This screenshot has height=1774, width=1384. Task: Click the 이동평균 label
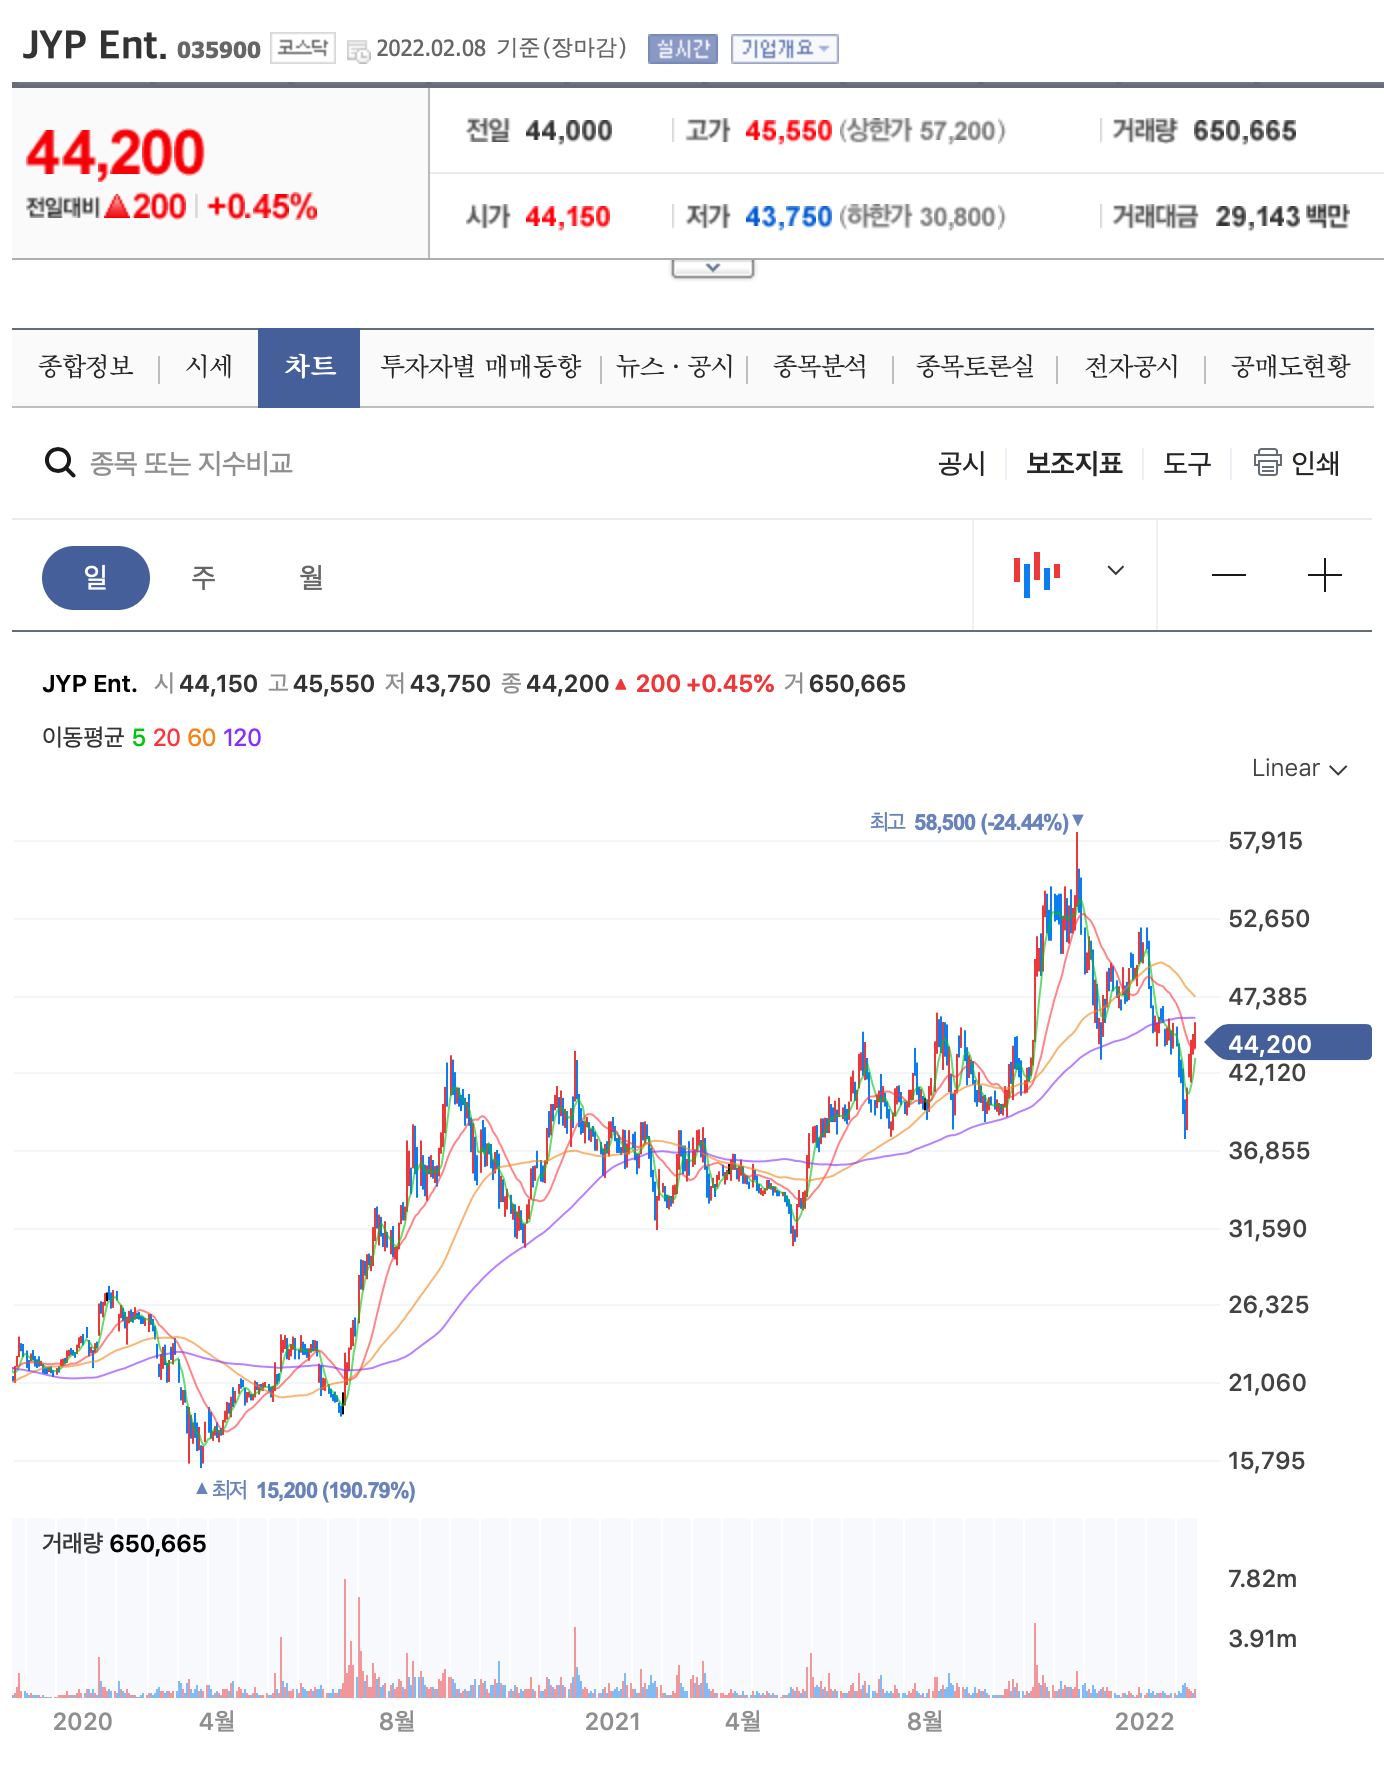click(x=83, y=738)
